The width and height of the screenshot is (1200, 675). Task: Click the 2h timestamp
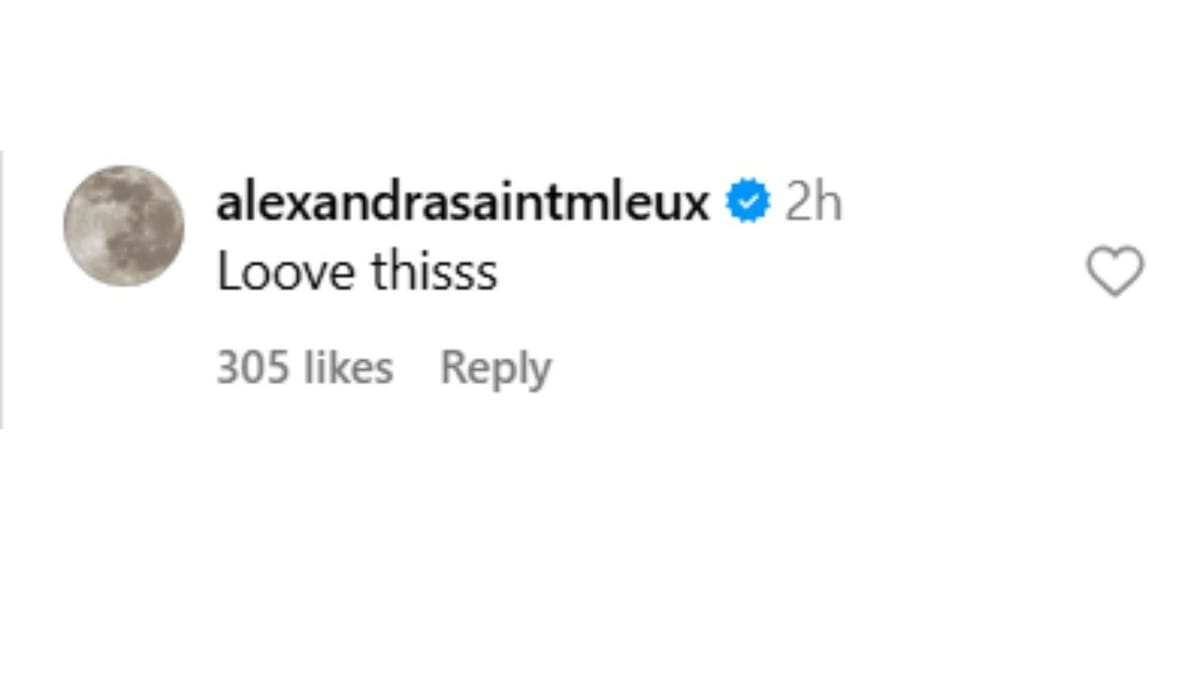(812, 200)
